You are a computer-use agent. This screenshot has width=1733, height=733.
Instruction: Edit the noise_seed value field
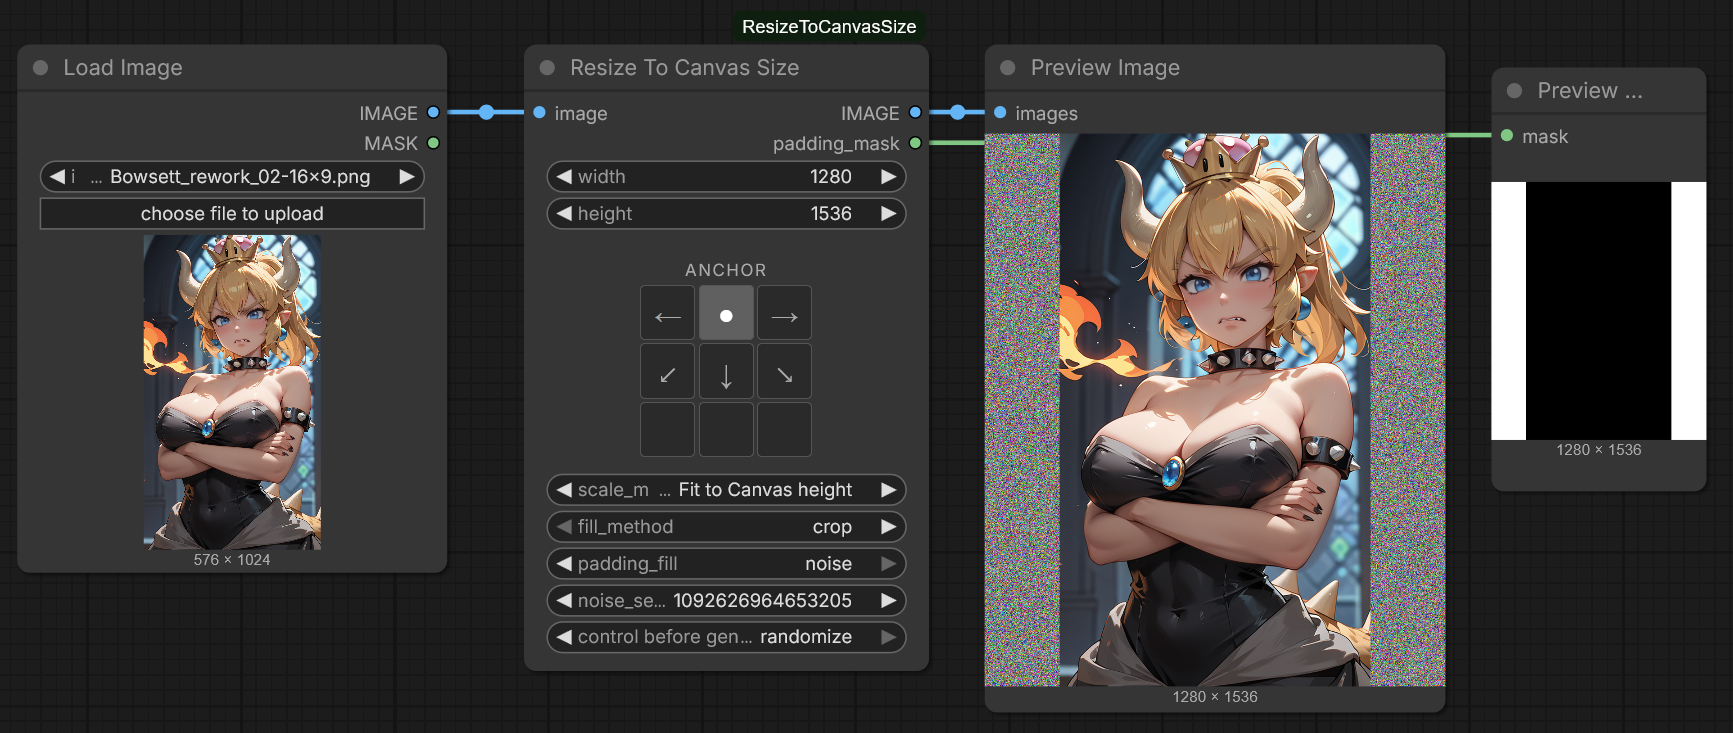pos(726,601)
